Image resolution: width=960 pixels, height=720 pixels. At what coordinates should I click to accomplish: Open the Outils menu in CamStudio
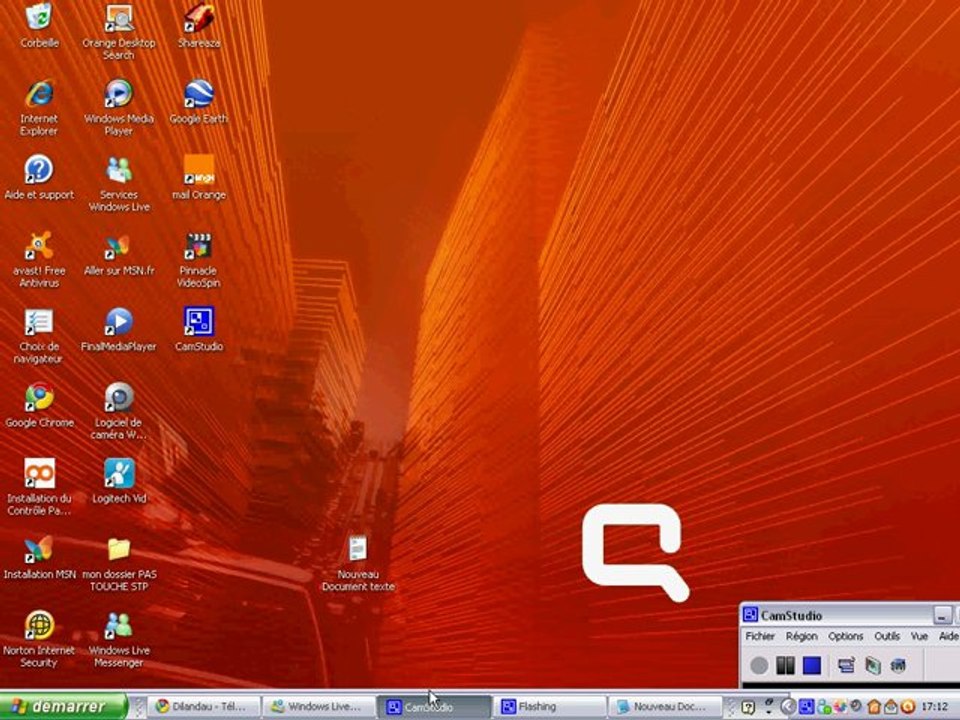point(887,636)
